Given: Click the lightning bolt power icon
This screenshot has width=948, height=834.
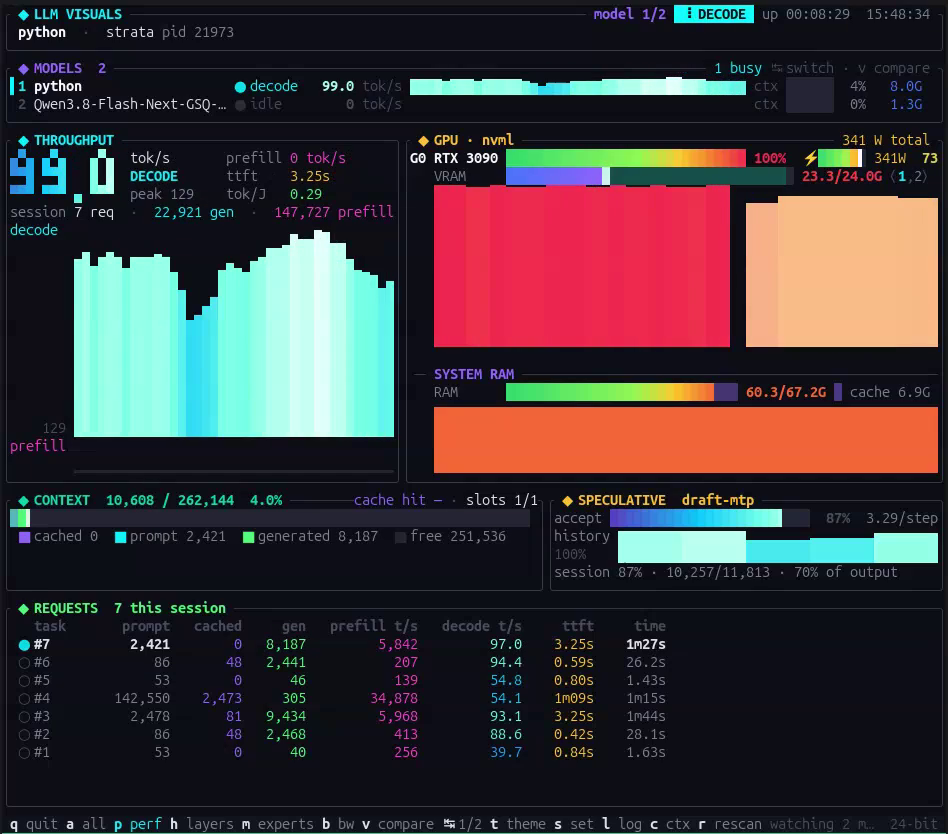Looking at the screenshot, I should 810,158.
